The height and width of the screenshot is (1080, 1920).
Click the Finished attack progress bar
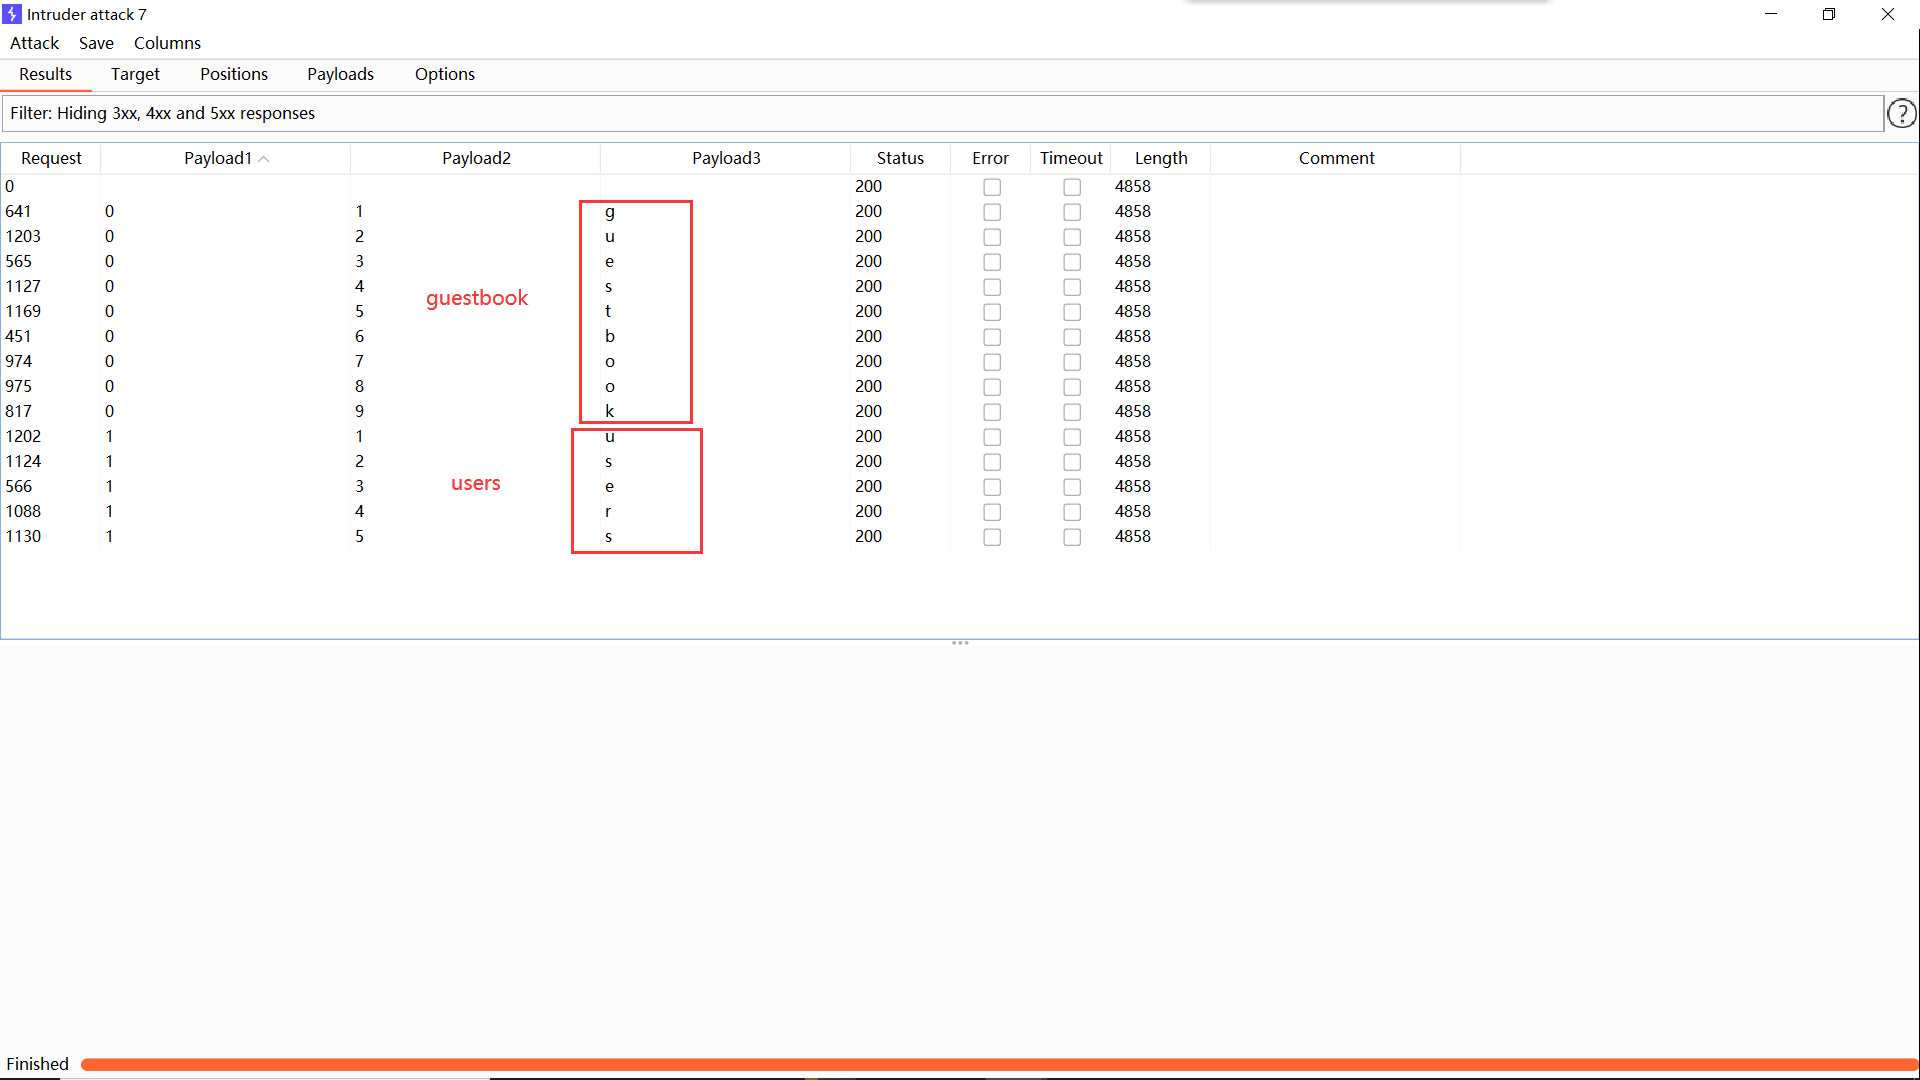pos(998,1064)
